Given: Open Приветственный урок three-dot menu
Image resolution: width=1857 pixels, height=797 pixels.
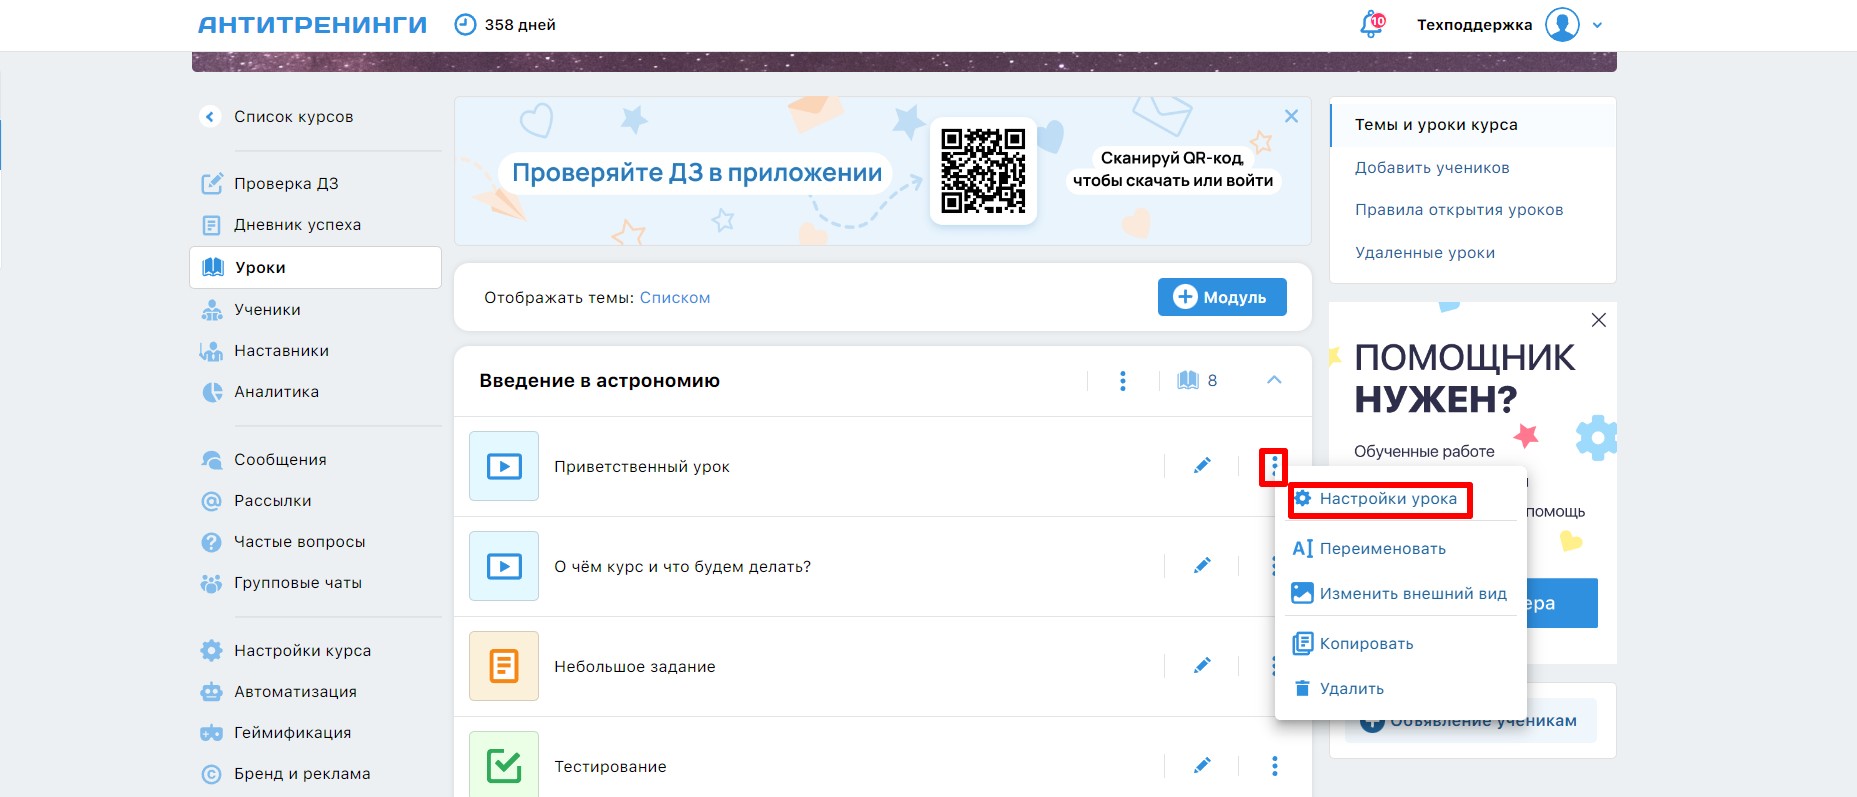Looking at the screenshot, I should [x=1274, y=466].
